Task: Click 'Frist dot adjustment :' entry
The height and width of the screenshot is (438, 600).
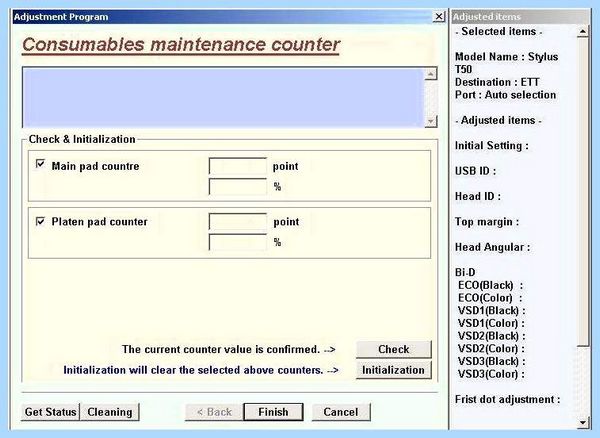Action: click(507, 399)
